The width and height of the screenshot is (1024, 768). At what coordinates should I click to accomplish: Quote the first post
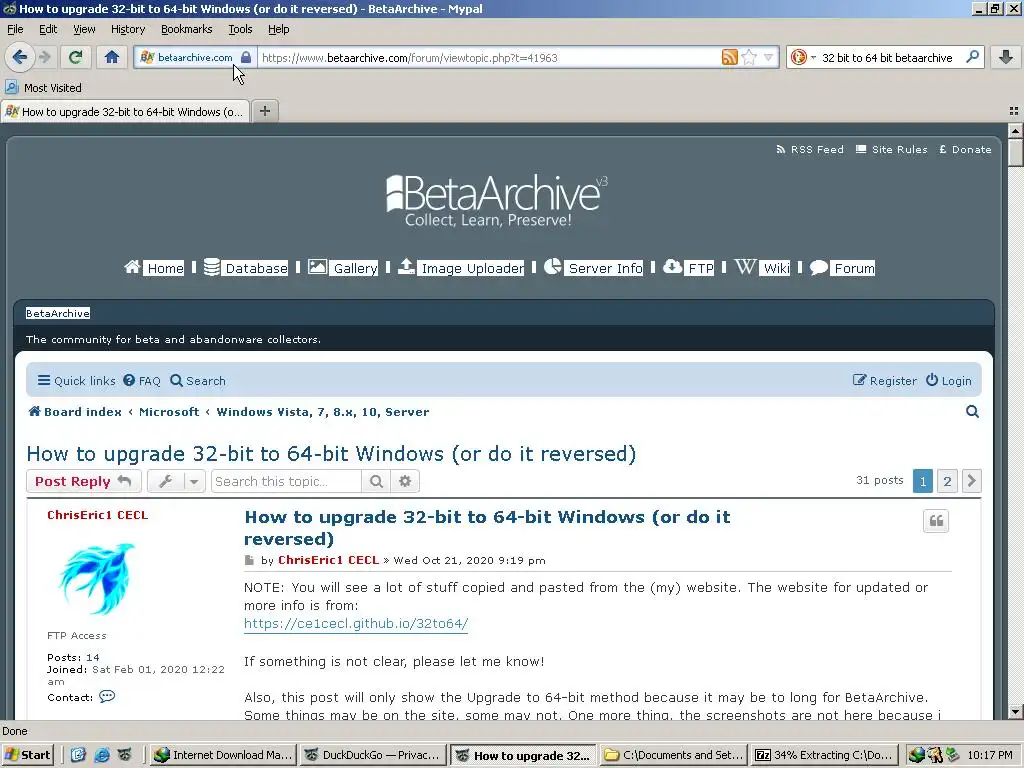point(936,521)
